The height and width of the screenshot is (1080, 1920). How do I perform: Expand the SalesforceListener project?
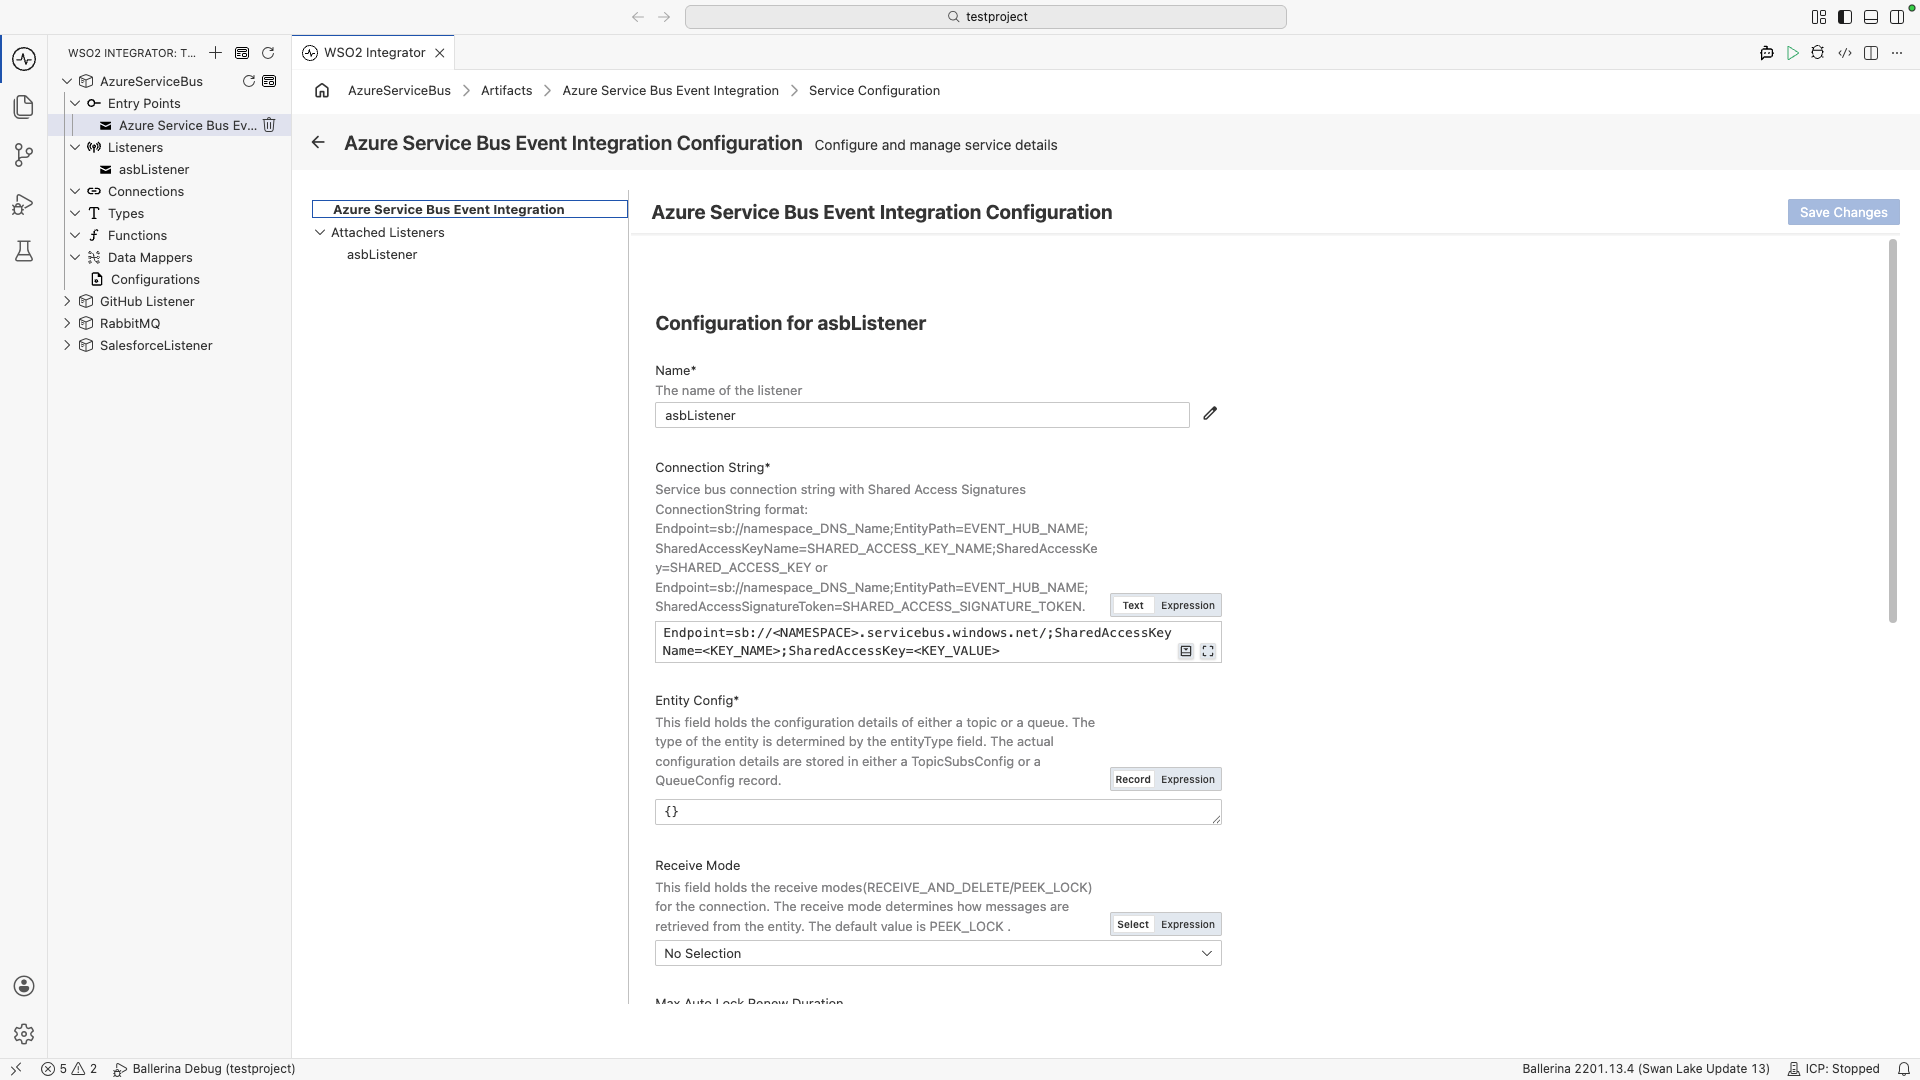pos(67,346)
